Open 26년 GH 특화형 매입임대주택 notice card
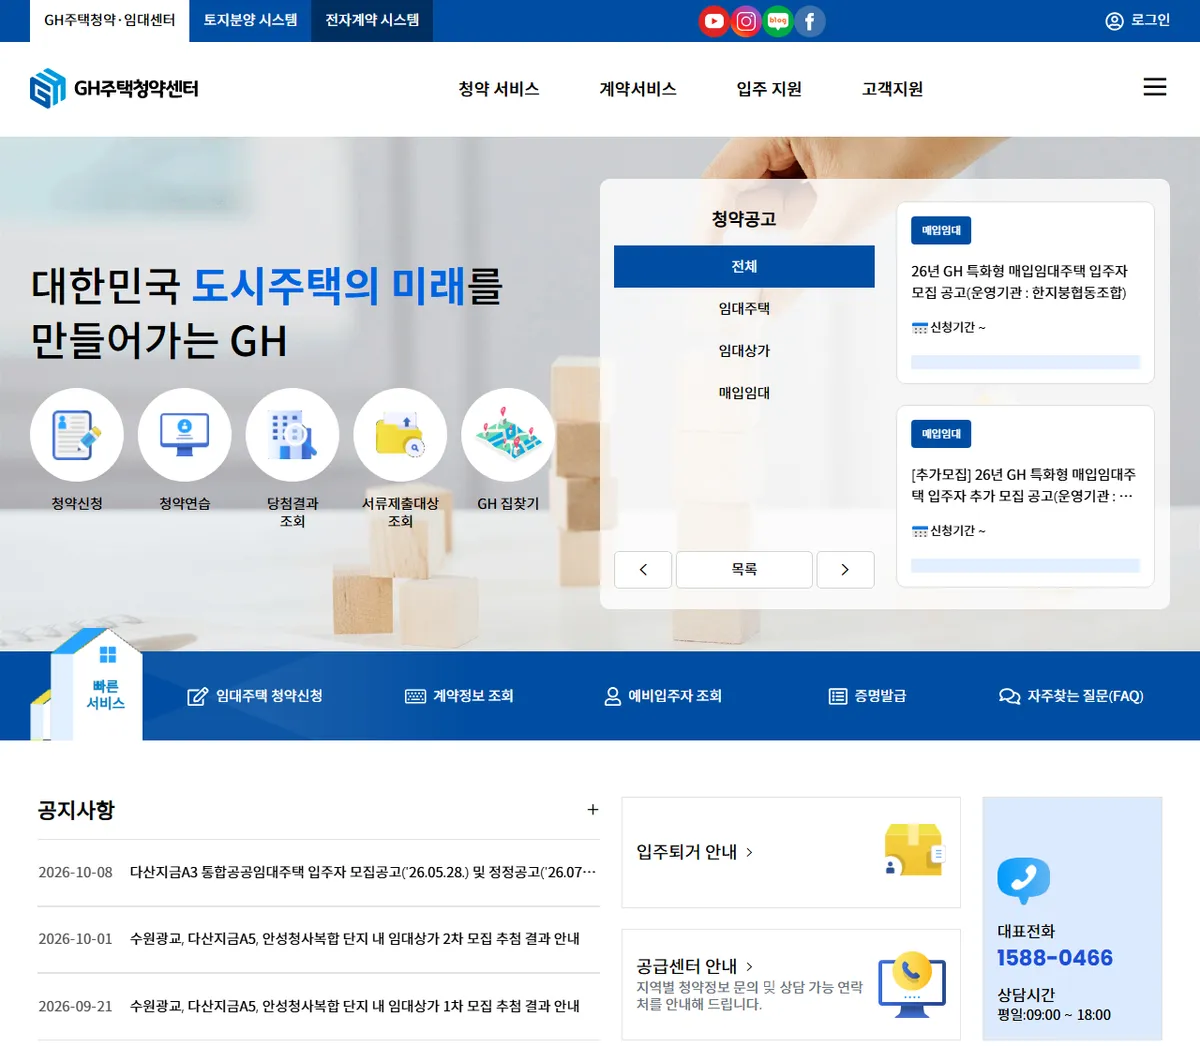 (x=1025, y=293)
